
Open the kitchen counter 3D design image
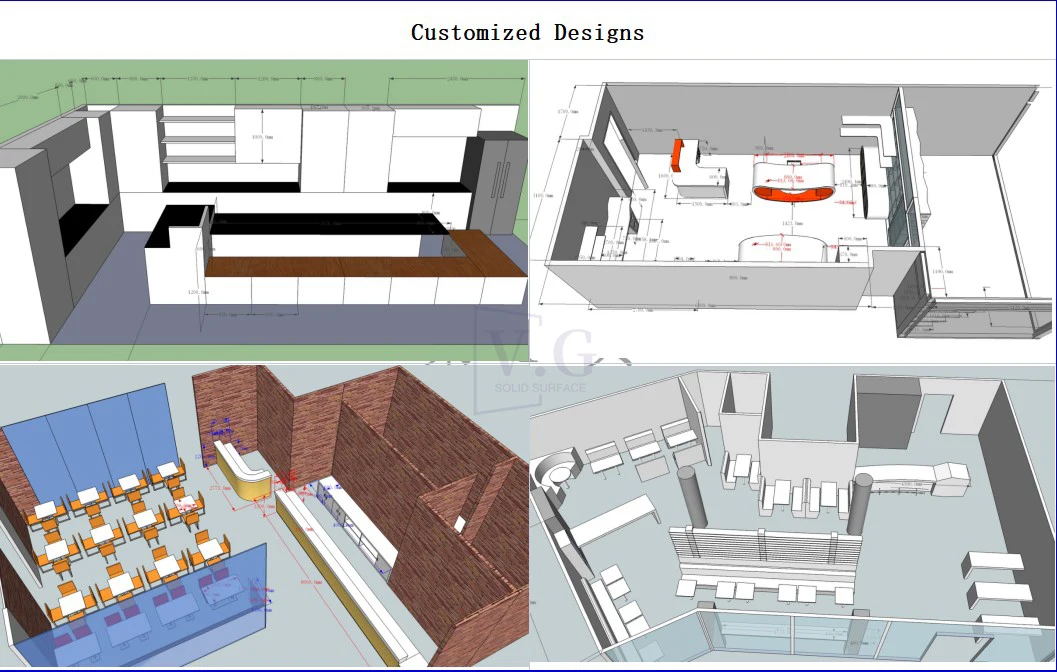coord(264,210)
